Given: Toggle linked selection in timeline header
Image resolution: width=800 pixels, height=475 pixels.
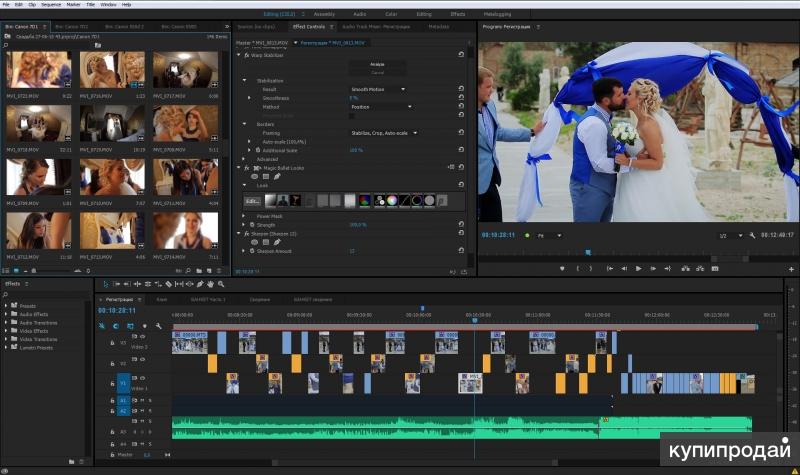Looking at the screenshot, I should [130, 326].
